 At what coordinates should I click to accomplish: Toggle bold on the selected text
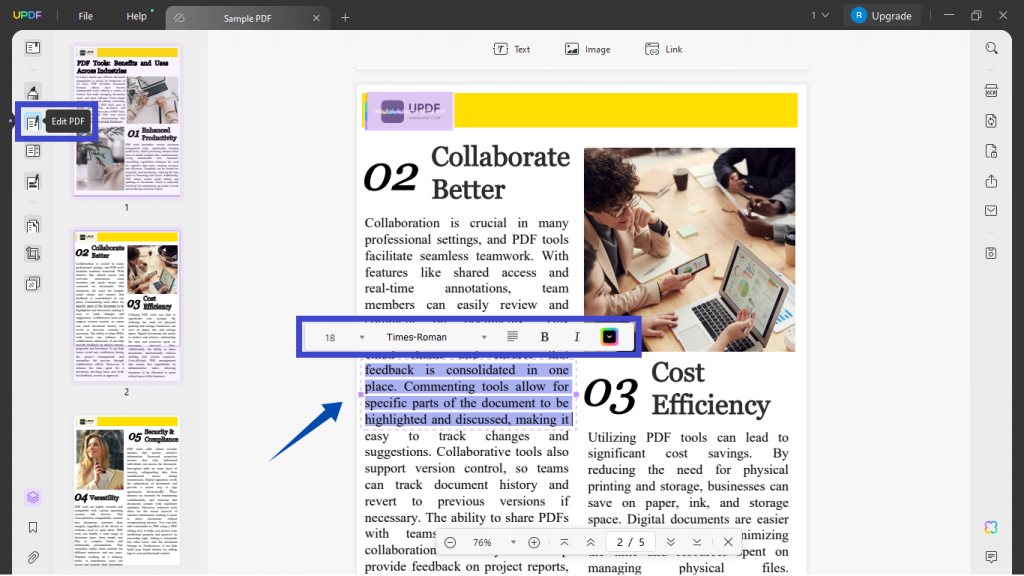(544, 336)
